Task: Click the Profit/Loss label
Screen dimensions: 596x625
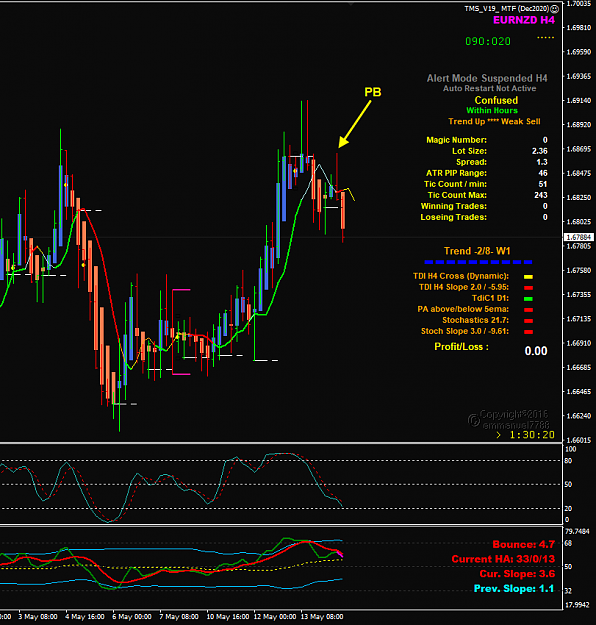Action: 461,347
